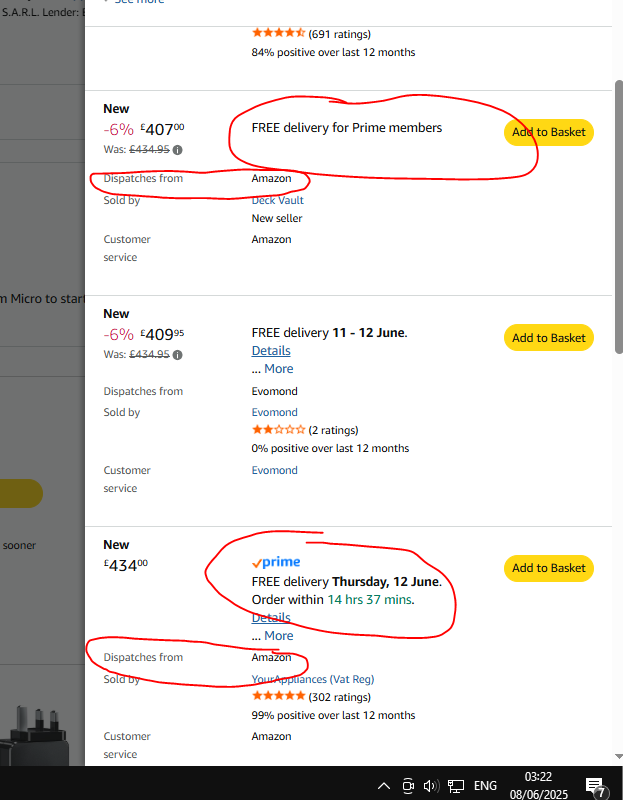
Task: Click the £434.00 price text
Action: tap(126, 565)
